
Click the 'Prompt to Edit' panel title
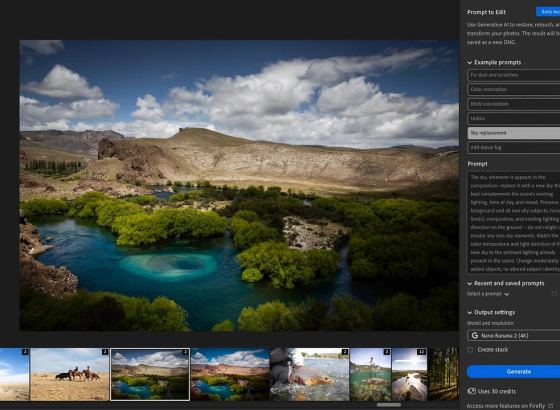486,12
